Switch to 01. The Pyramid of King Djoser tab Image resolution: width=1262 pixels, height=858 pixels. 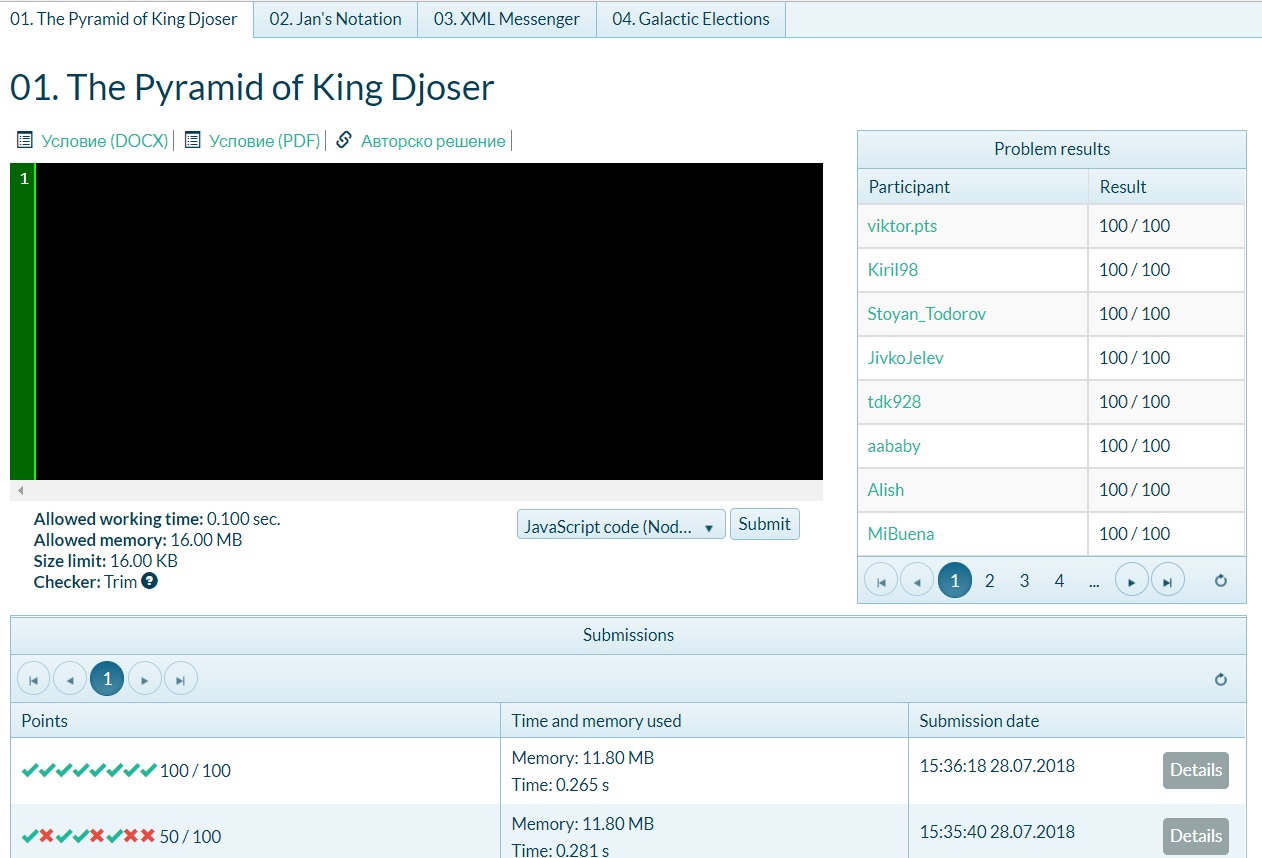(124, 19)
